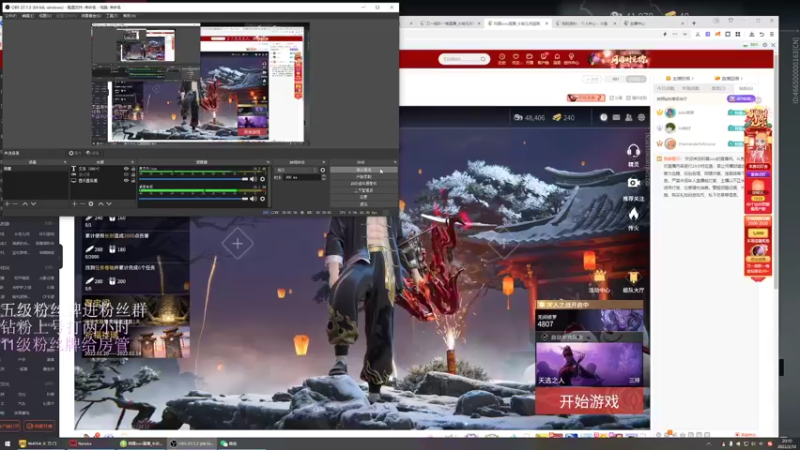Open 活动中心 crown icon in game
This screenshot has height=450, width=800.
[x=599, y=277]
